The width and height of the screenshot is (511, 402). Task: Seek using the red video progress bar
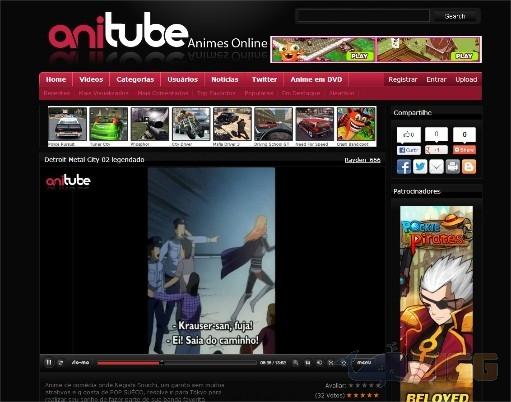(177, 363)
